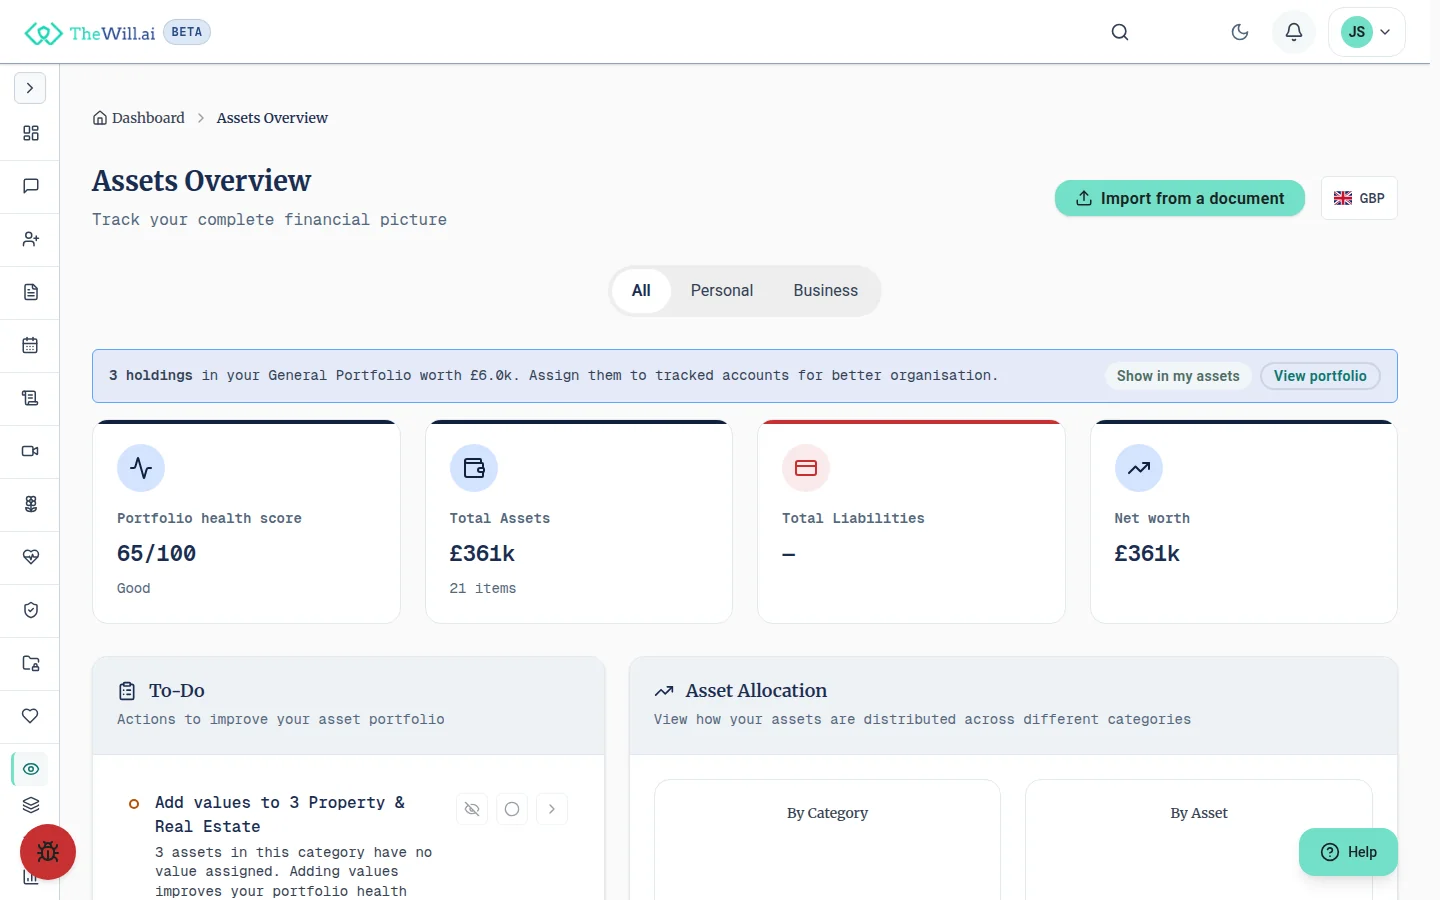The image size is (1440, 900).
Task: Click the Assets Overview breadcrumb
Action: pyautogui.click(x=272, y=118)
